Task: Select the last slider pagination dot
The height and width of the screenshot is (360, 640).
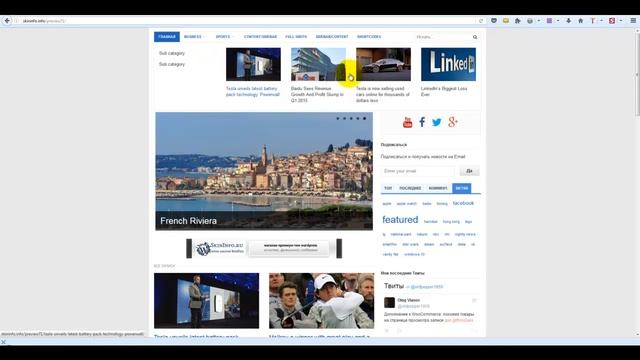Action: point(364,118)
